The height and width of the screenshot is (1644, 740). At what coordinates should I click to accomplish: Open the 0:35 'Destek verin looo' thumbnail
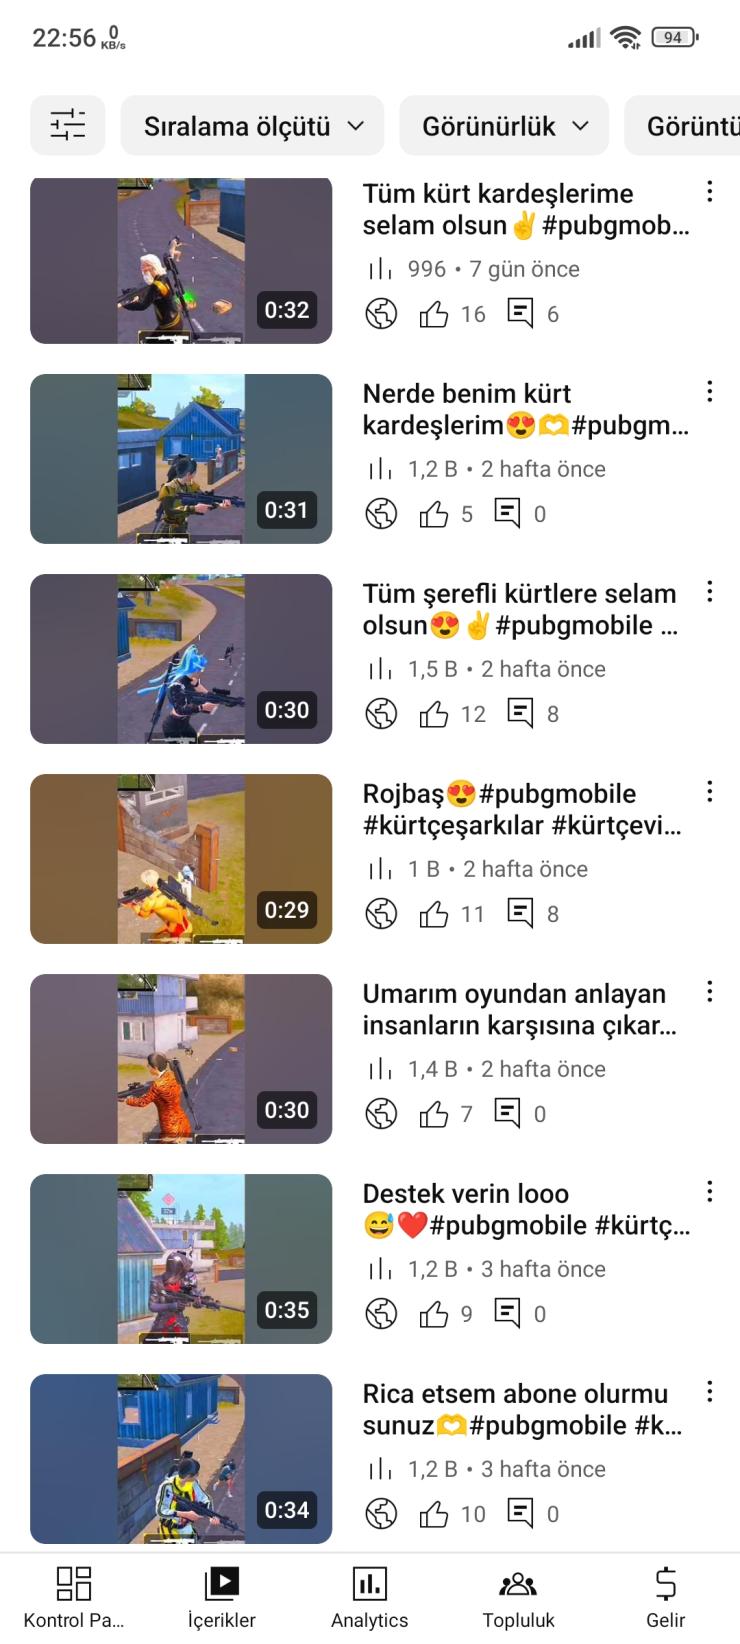click(181, 1259)
